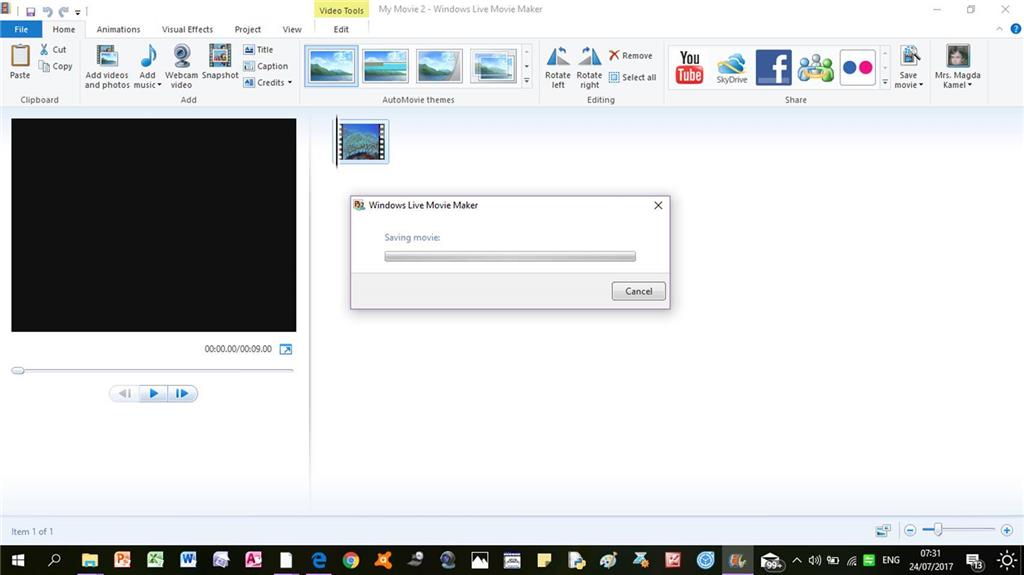This screenshot has width=1024, height=575.
Task: Add a Title to the movie
Action: (258, 50)
